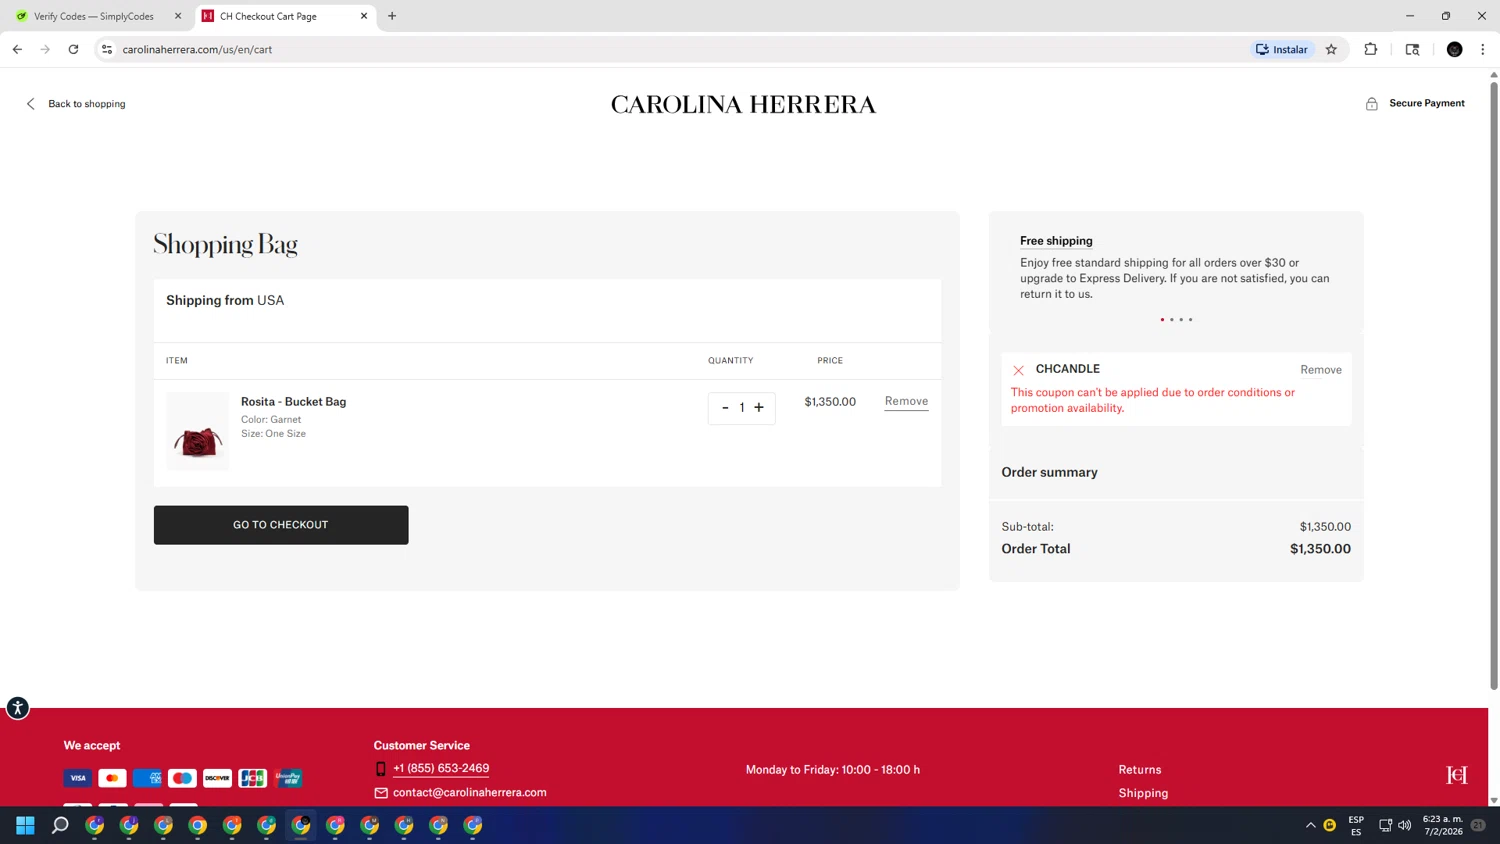The height and width of the screenshot is (844, 1500).
Task: Click the Mastercard payment icon
Action: [x=112, y=778]
